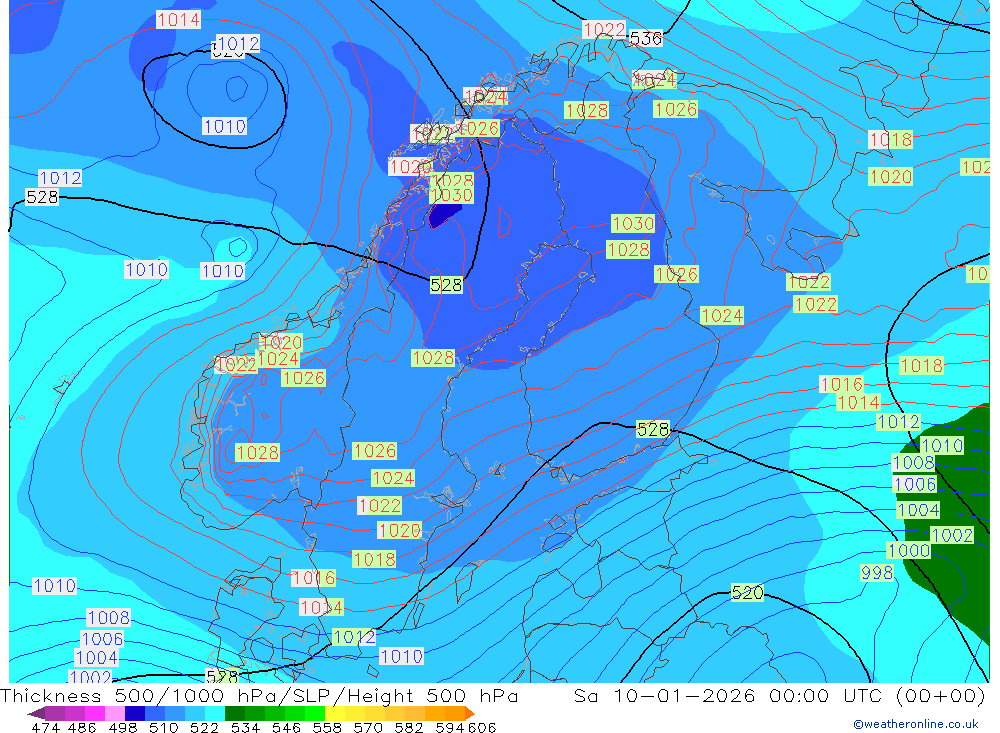Image resolution: width=1000 pixels, height=733 pixels.
Task: Click the legend value '474'
Action: tap(45, 727)
